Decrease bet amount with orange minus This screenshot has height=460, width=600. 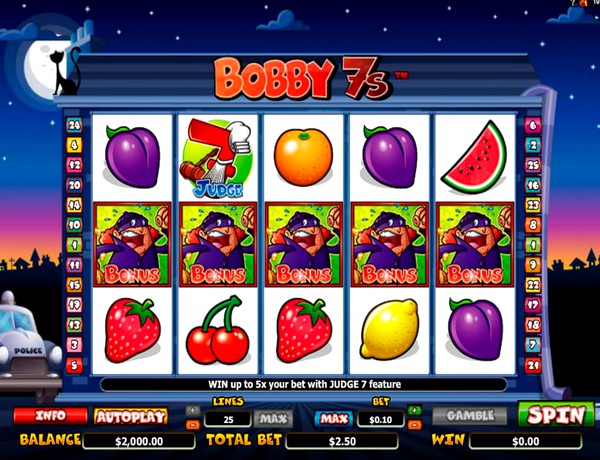[x=415, y=424]
